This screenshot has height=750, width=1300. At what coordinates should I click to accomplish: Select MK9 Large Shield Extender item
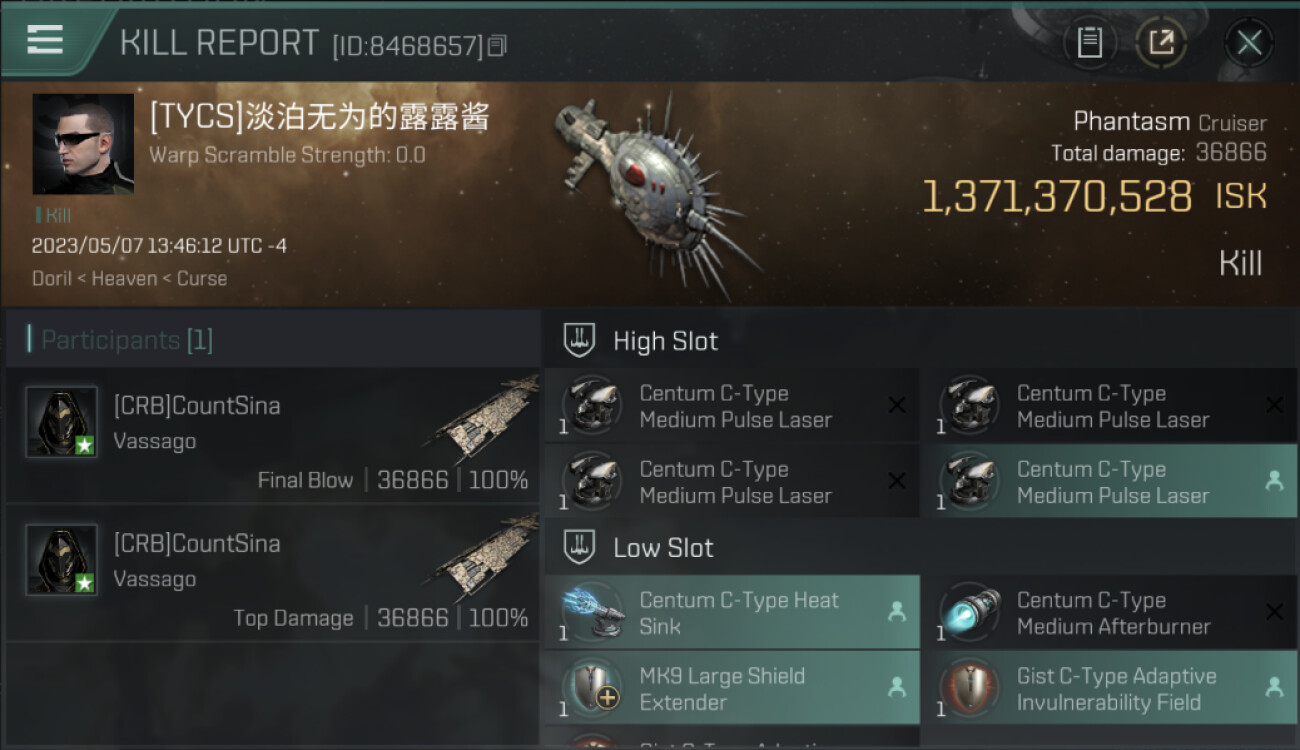731,689
